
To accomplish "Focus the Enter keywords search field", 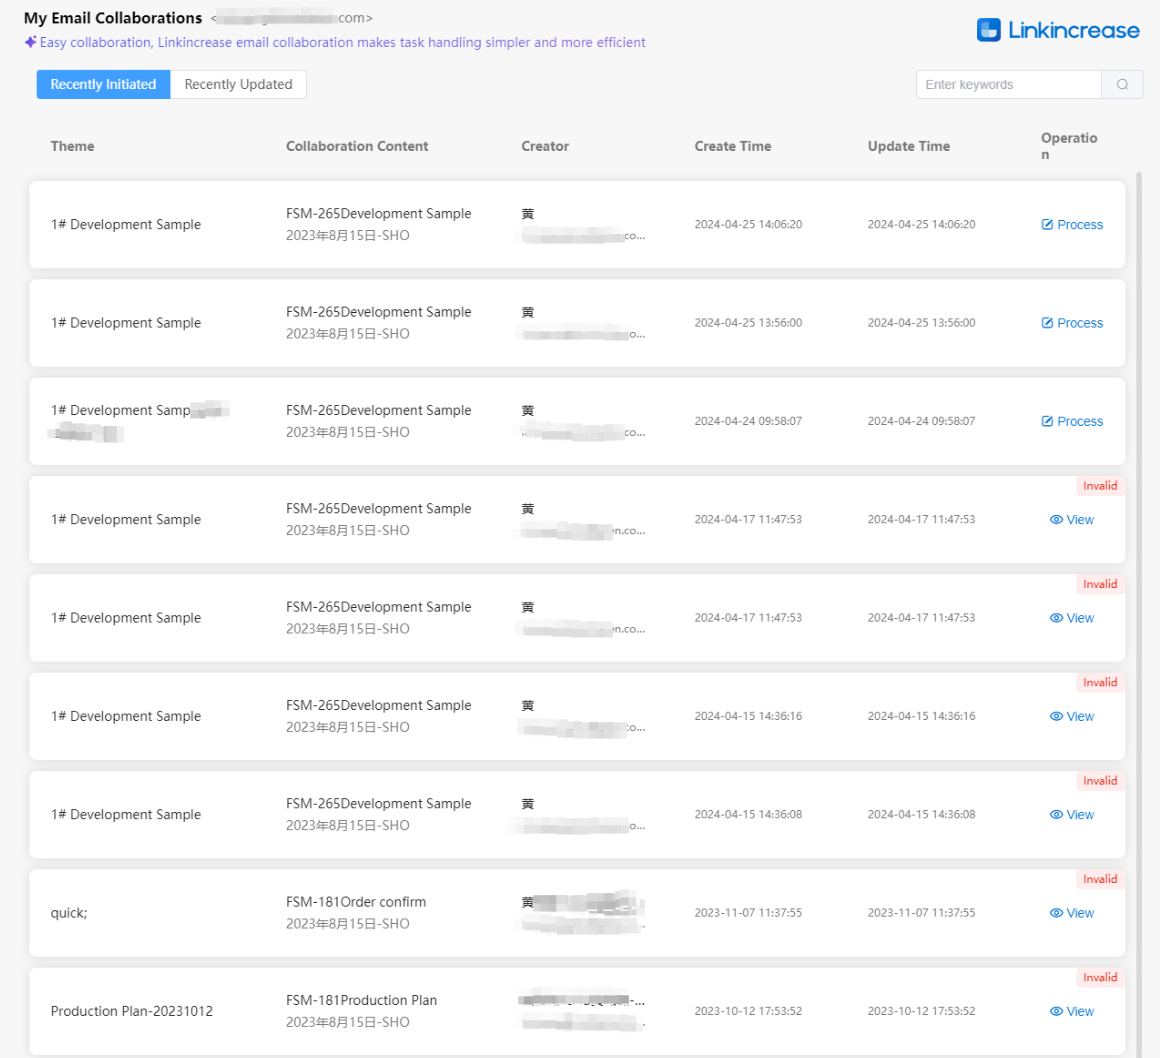I will pyautogui.click(x=1008, y=85).
